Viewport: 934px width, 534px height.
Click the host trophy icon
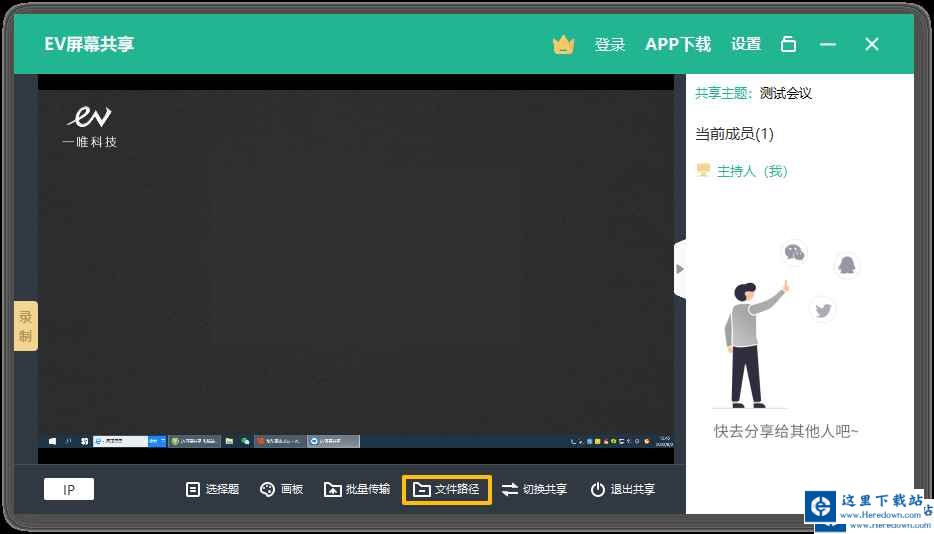tap(703, 170)
